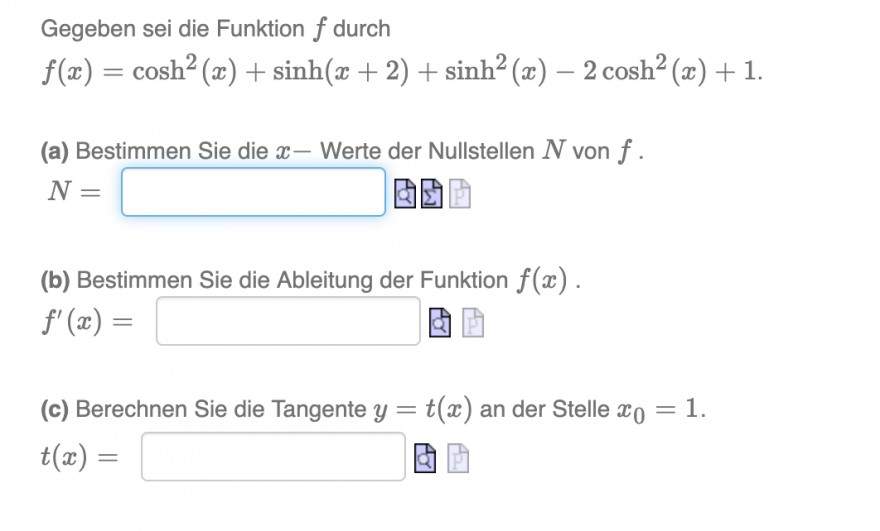
Task: Preview the f'(x) answer with magnifier icon
Action: tap(440, 323)
